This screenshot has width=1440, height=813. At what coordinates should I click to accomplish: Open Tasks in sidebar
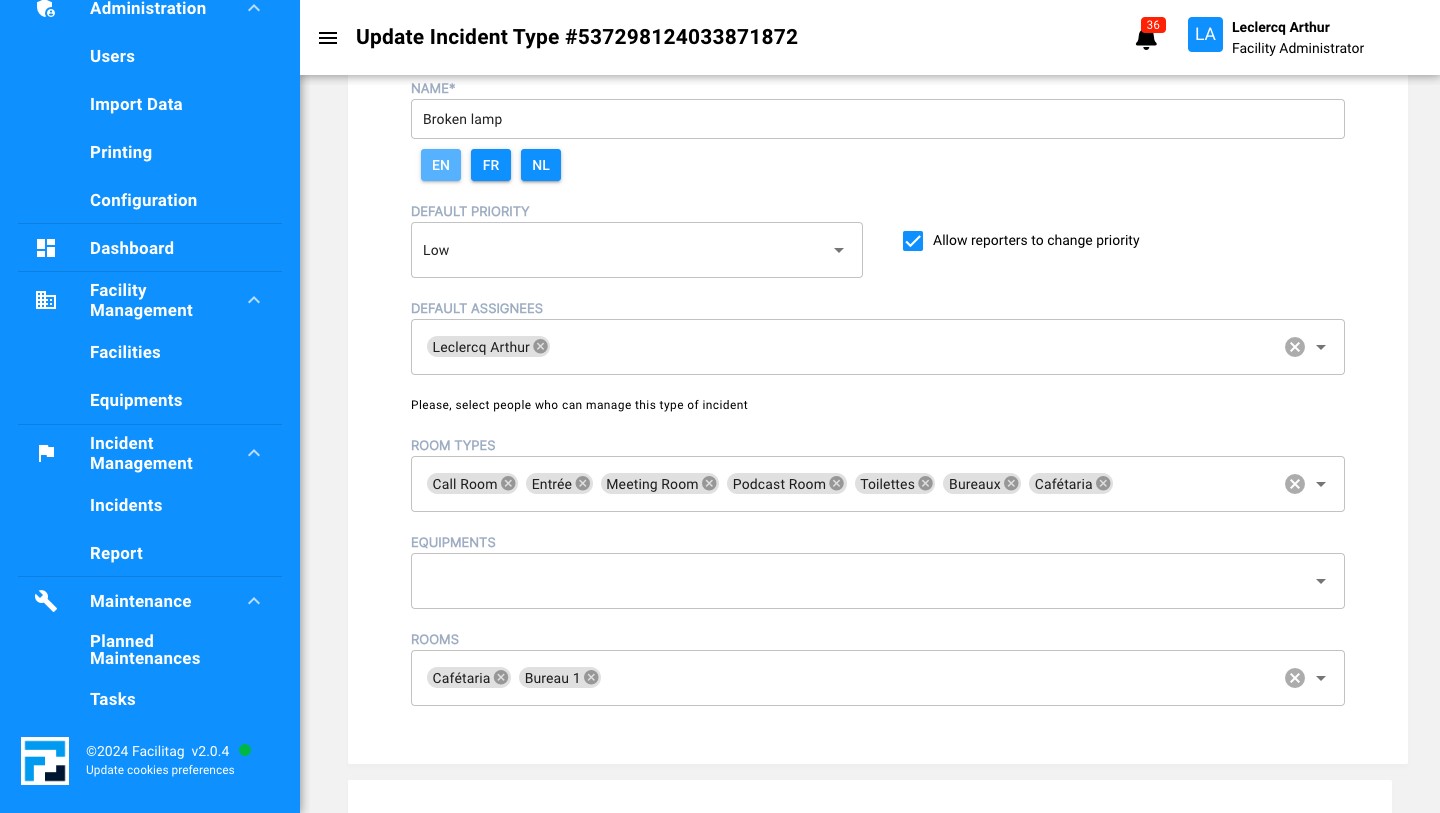(112, 699)
